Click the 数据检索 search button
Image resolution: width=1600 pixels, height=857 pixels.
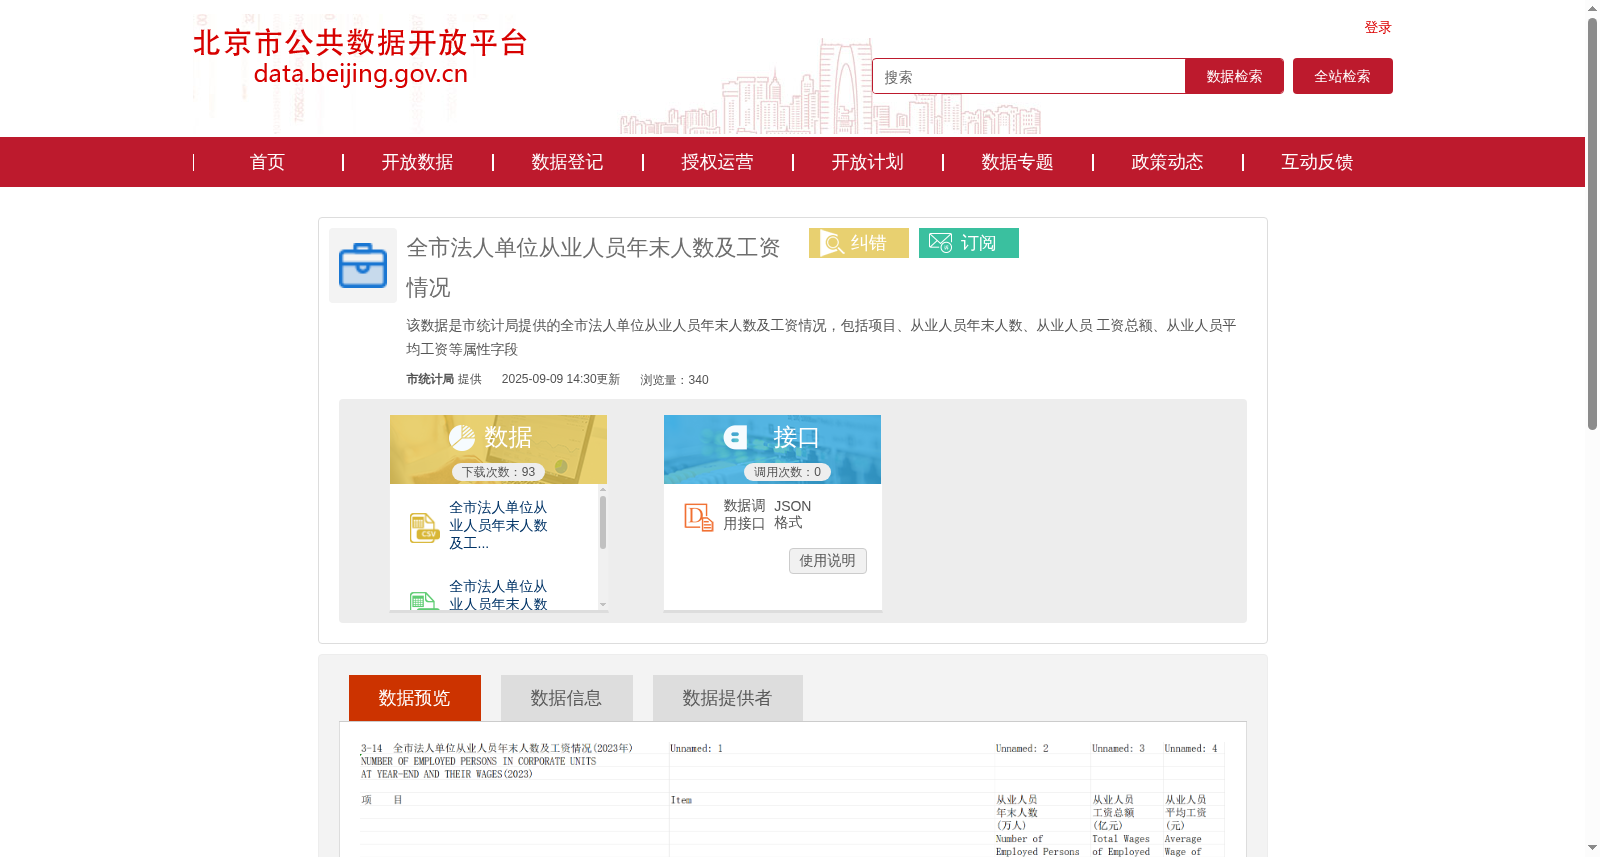tap(1234, 76)
